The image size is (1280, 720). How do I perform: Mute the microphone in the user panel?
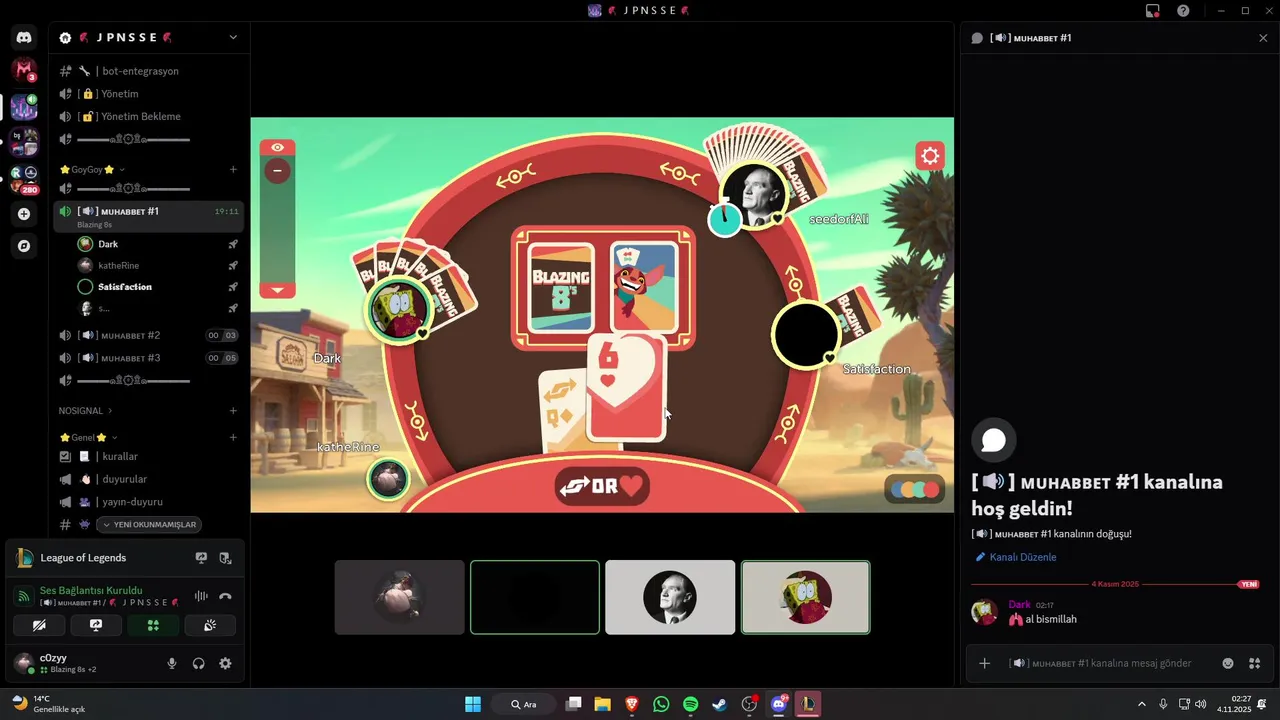(172, 663)
